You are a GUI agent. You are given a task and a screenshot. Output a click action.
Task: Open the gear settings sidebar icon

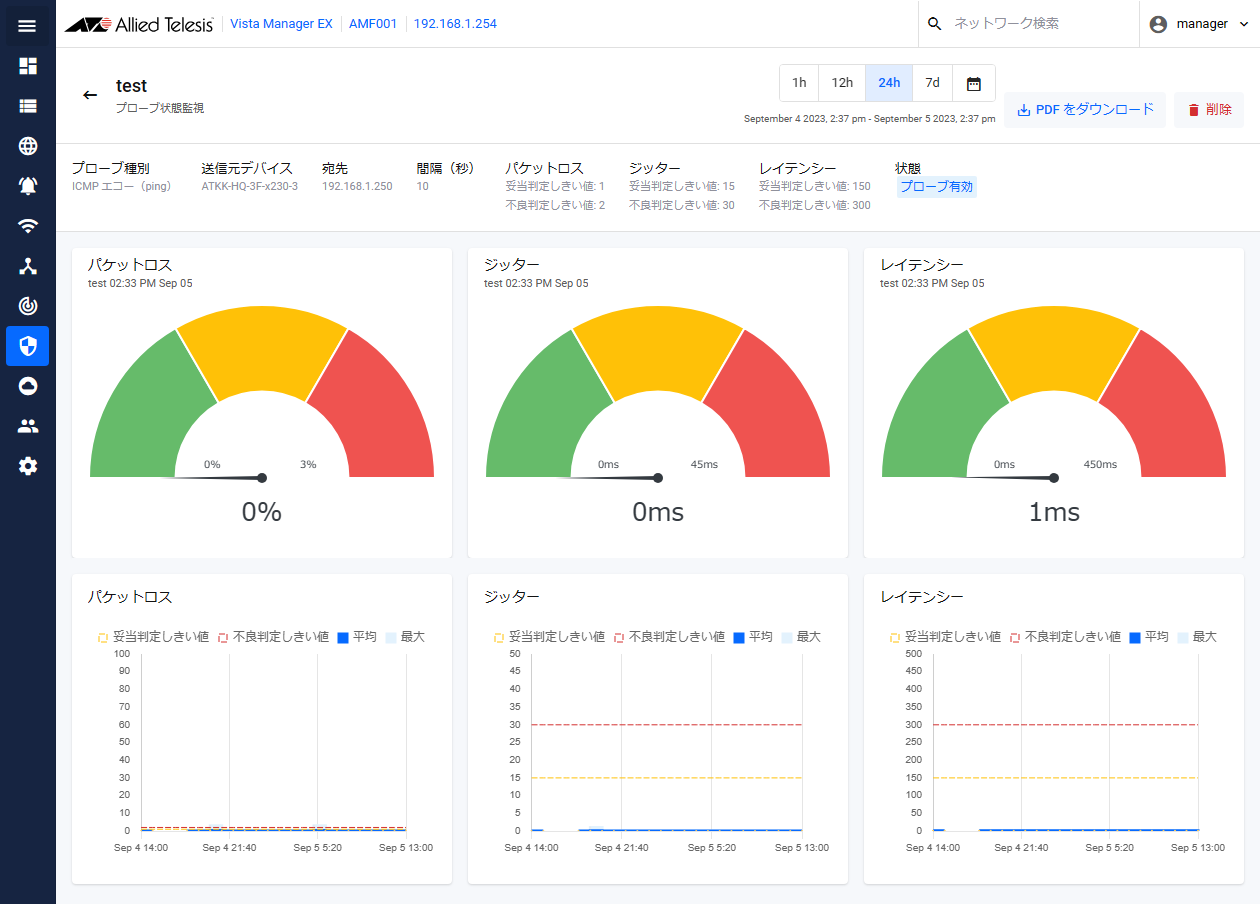[x=27, y=466]
